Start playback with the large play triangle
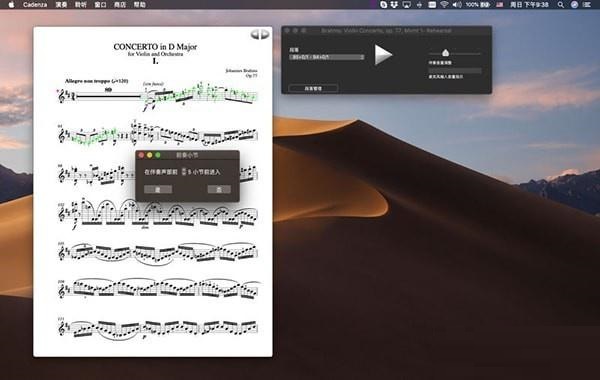 pyautogui.click(x=383, y=55)
